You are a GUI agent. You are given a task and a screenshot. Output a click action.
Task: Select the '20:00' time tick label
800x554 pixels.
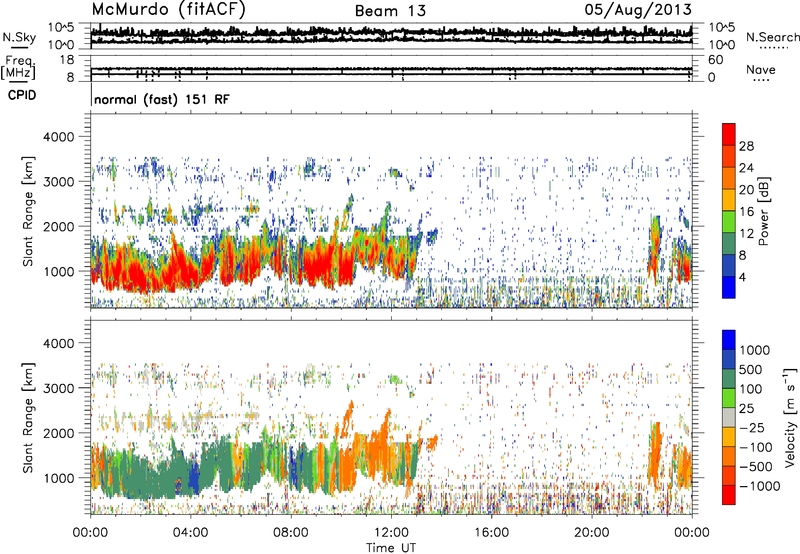[x=591, y=533]
